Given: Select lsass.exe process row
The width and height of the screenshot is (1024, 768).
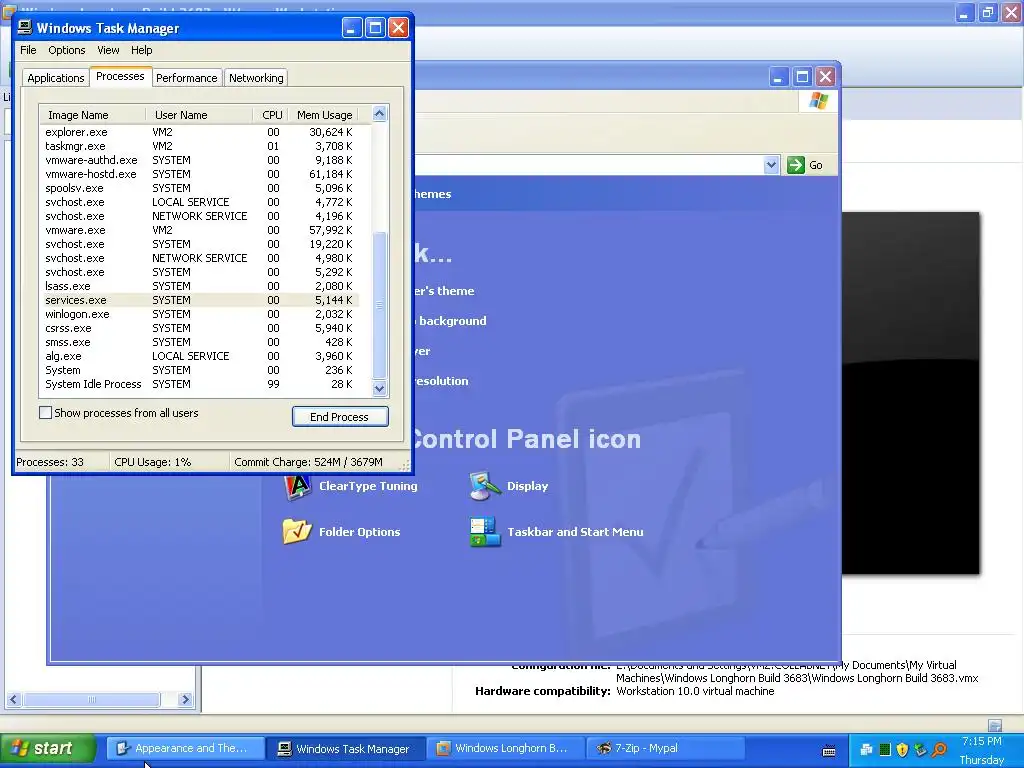Looking at the screenshot, I should 199,286.
